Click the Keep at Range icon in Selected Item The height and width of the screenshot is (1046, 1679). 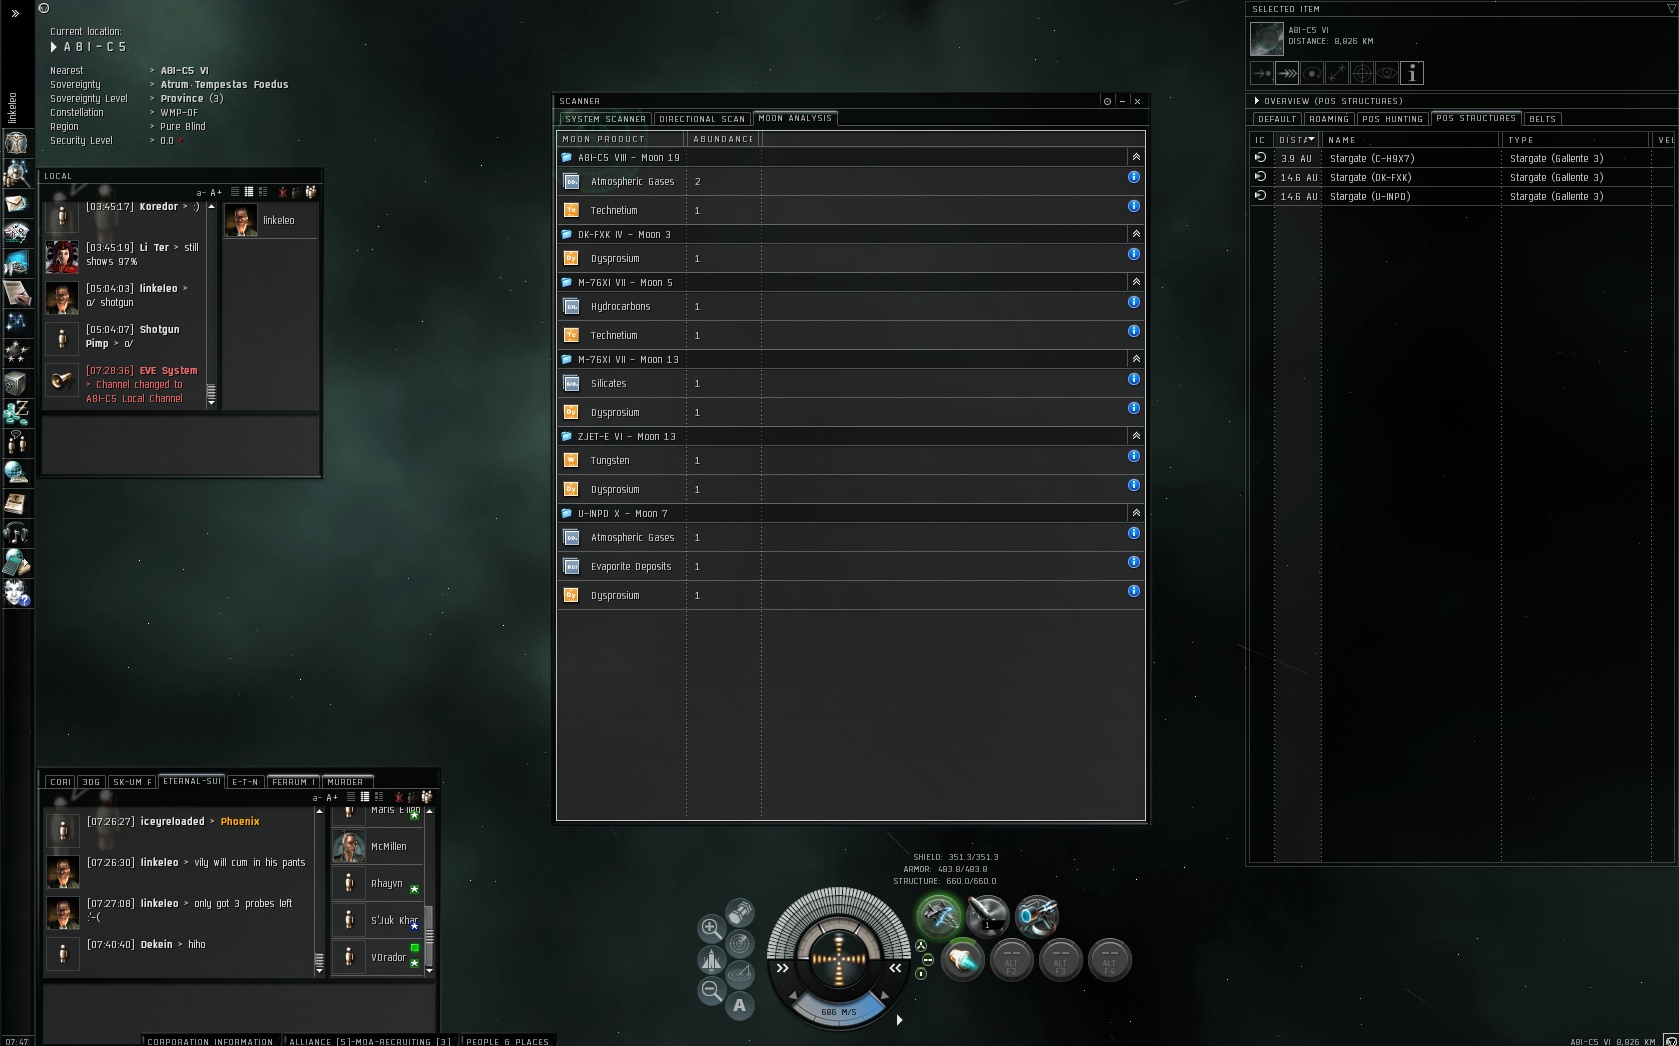(1337, 73)
